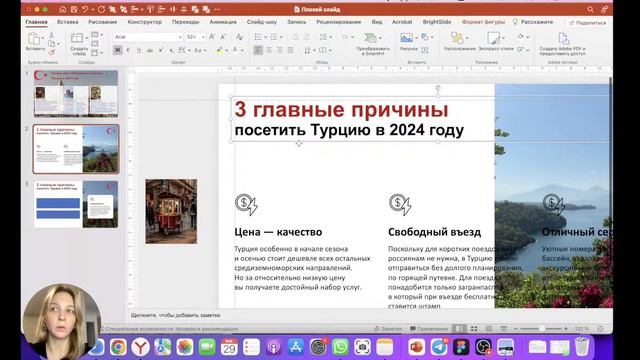Open Google Chrome from the Dock
The height and width of the screenshot is (360, 640).
(x=118, y=347)
